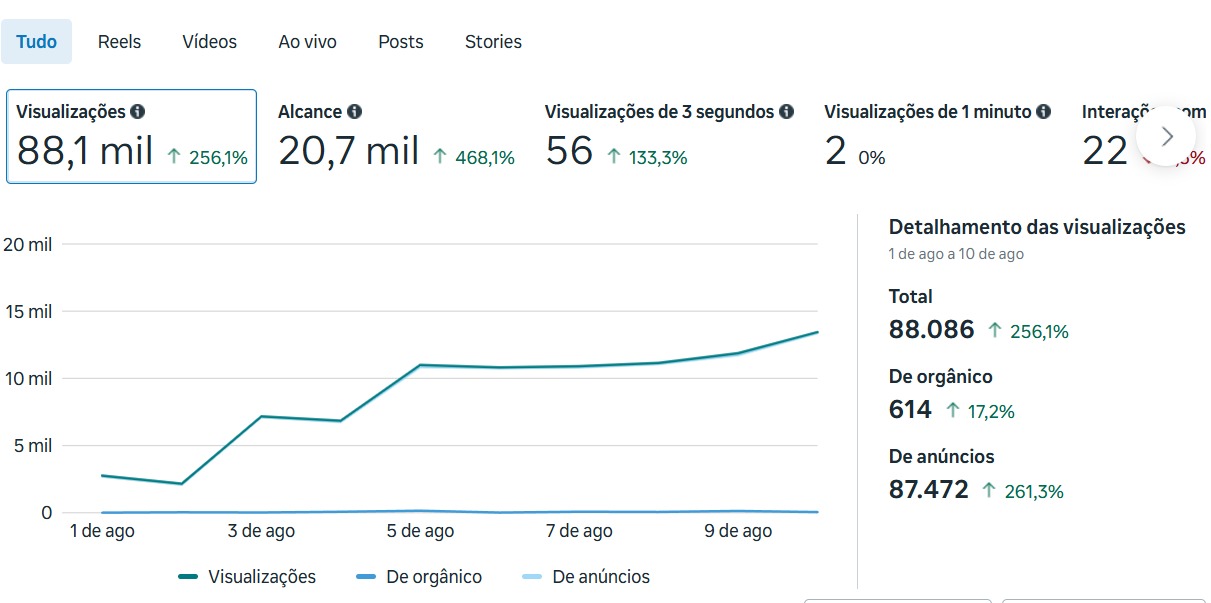Click the info icon next to Alcance

355,112
